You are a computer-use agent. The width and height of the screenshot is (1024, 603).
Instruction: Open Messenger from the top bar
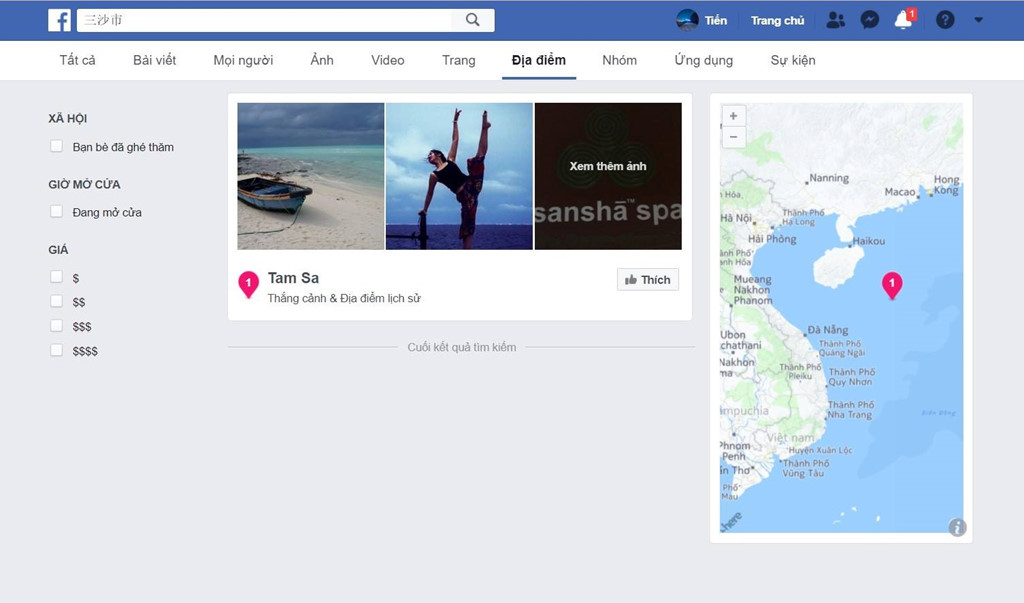(869, 19)
